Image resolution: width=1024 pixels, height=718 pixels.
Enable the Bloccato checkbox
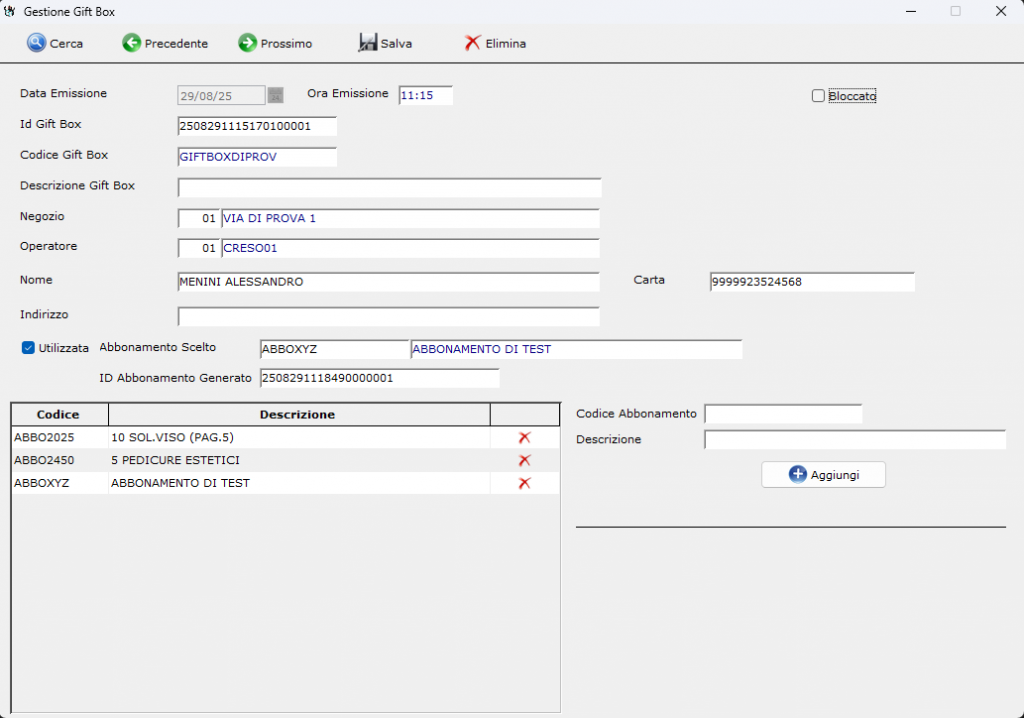click(x=818, y=96)
